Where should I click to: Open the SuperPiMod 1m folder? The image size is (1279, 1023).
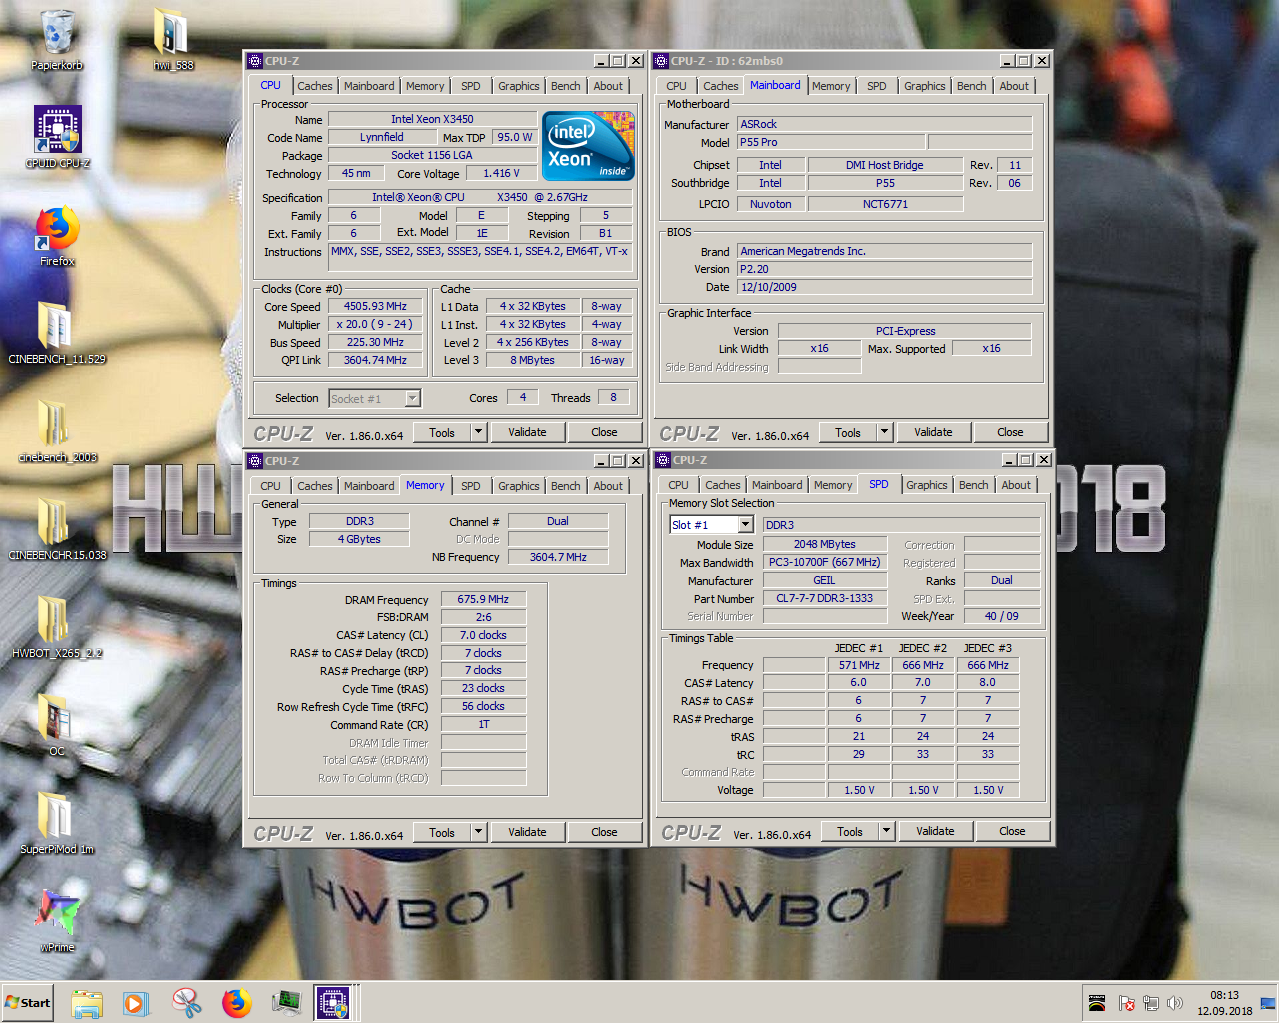[x=57, y=823]
